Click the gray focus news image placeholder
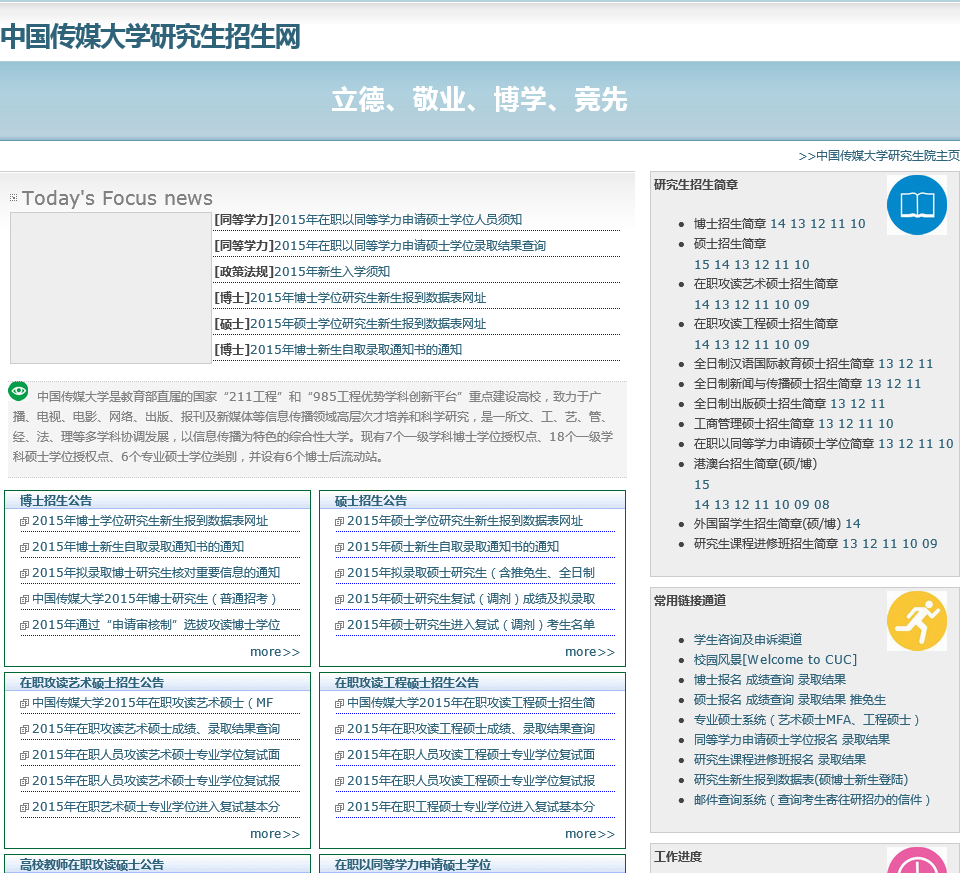The width and height of the screenshot is (960, 873). [110, 288]
